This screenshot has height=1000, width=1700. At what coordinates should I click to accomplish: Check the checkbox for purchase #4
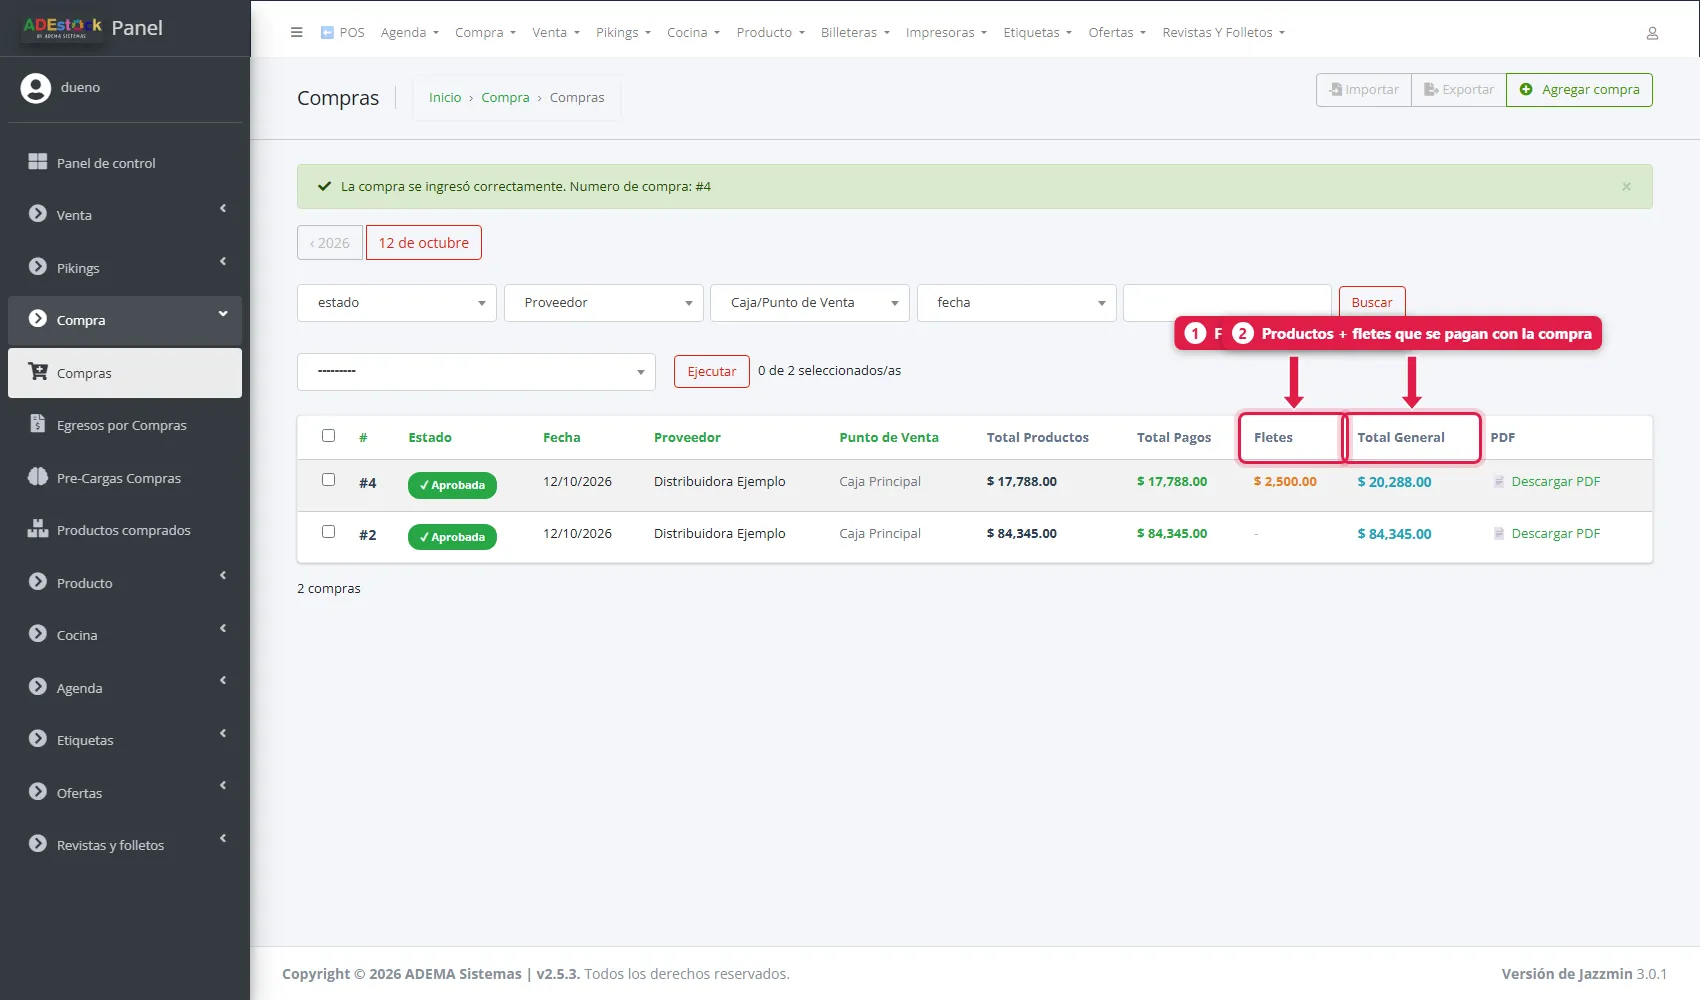tap(328, 480)
